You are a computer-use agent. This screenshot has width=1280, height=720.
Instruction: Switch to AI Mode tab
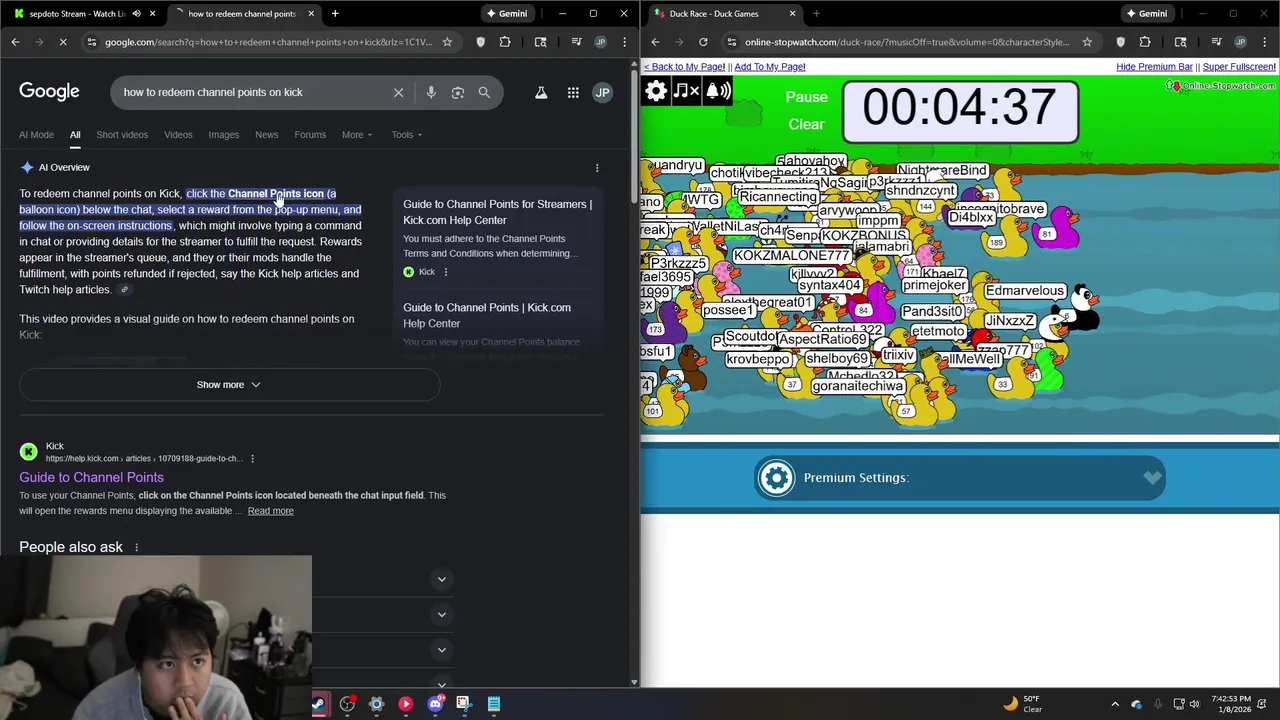tap(36, 135)
